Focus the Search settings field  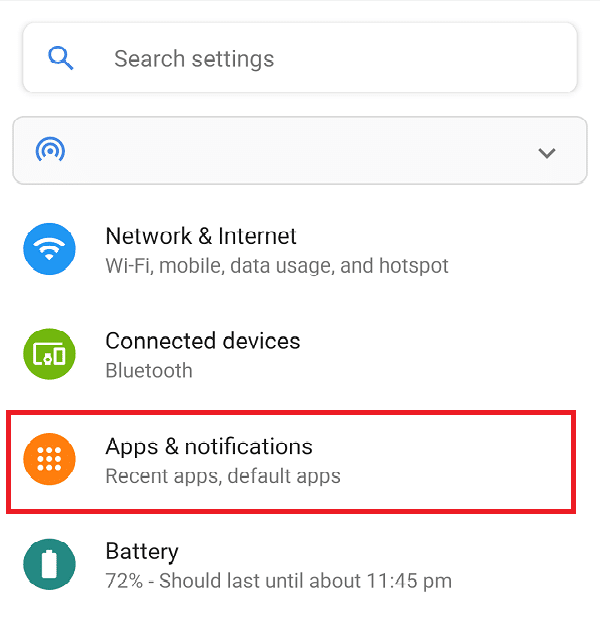[x=300, y=58]
